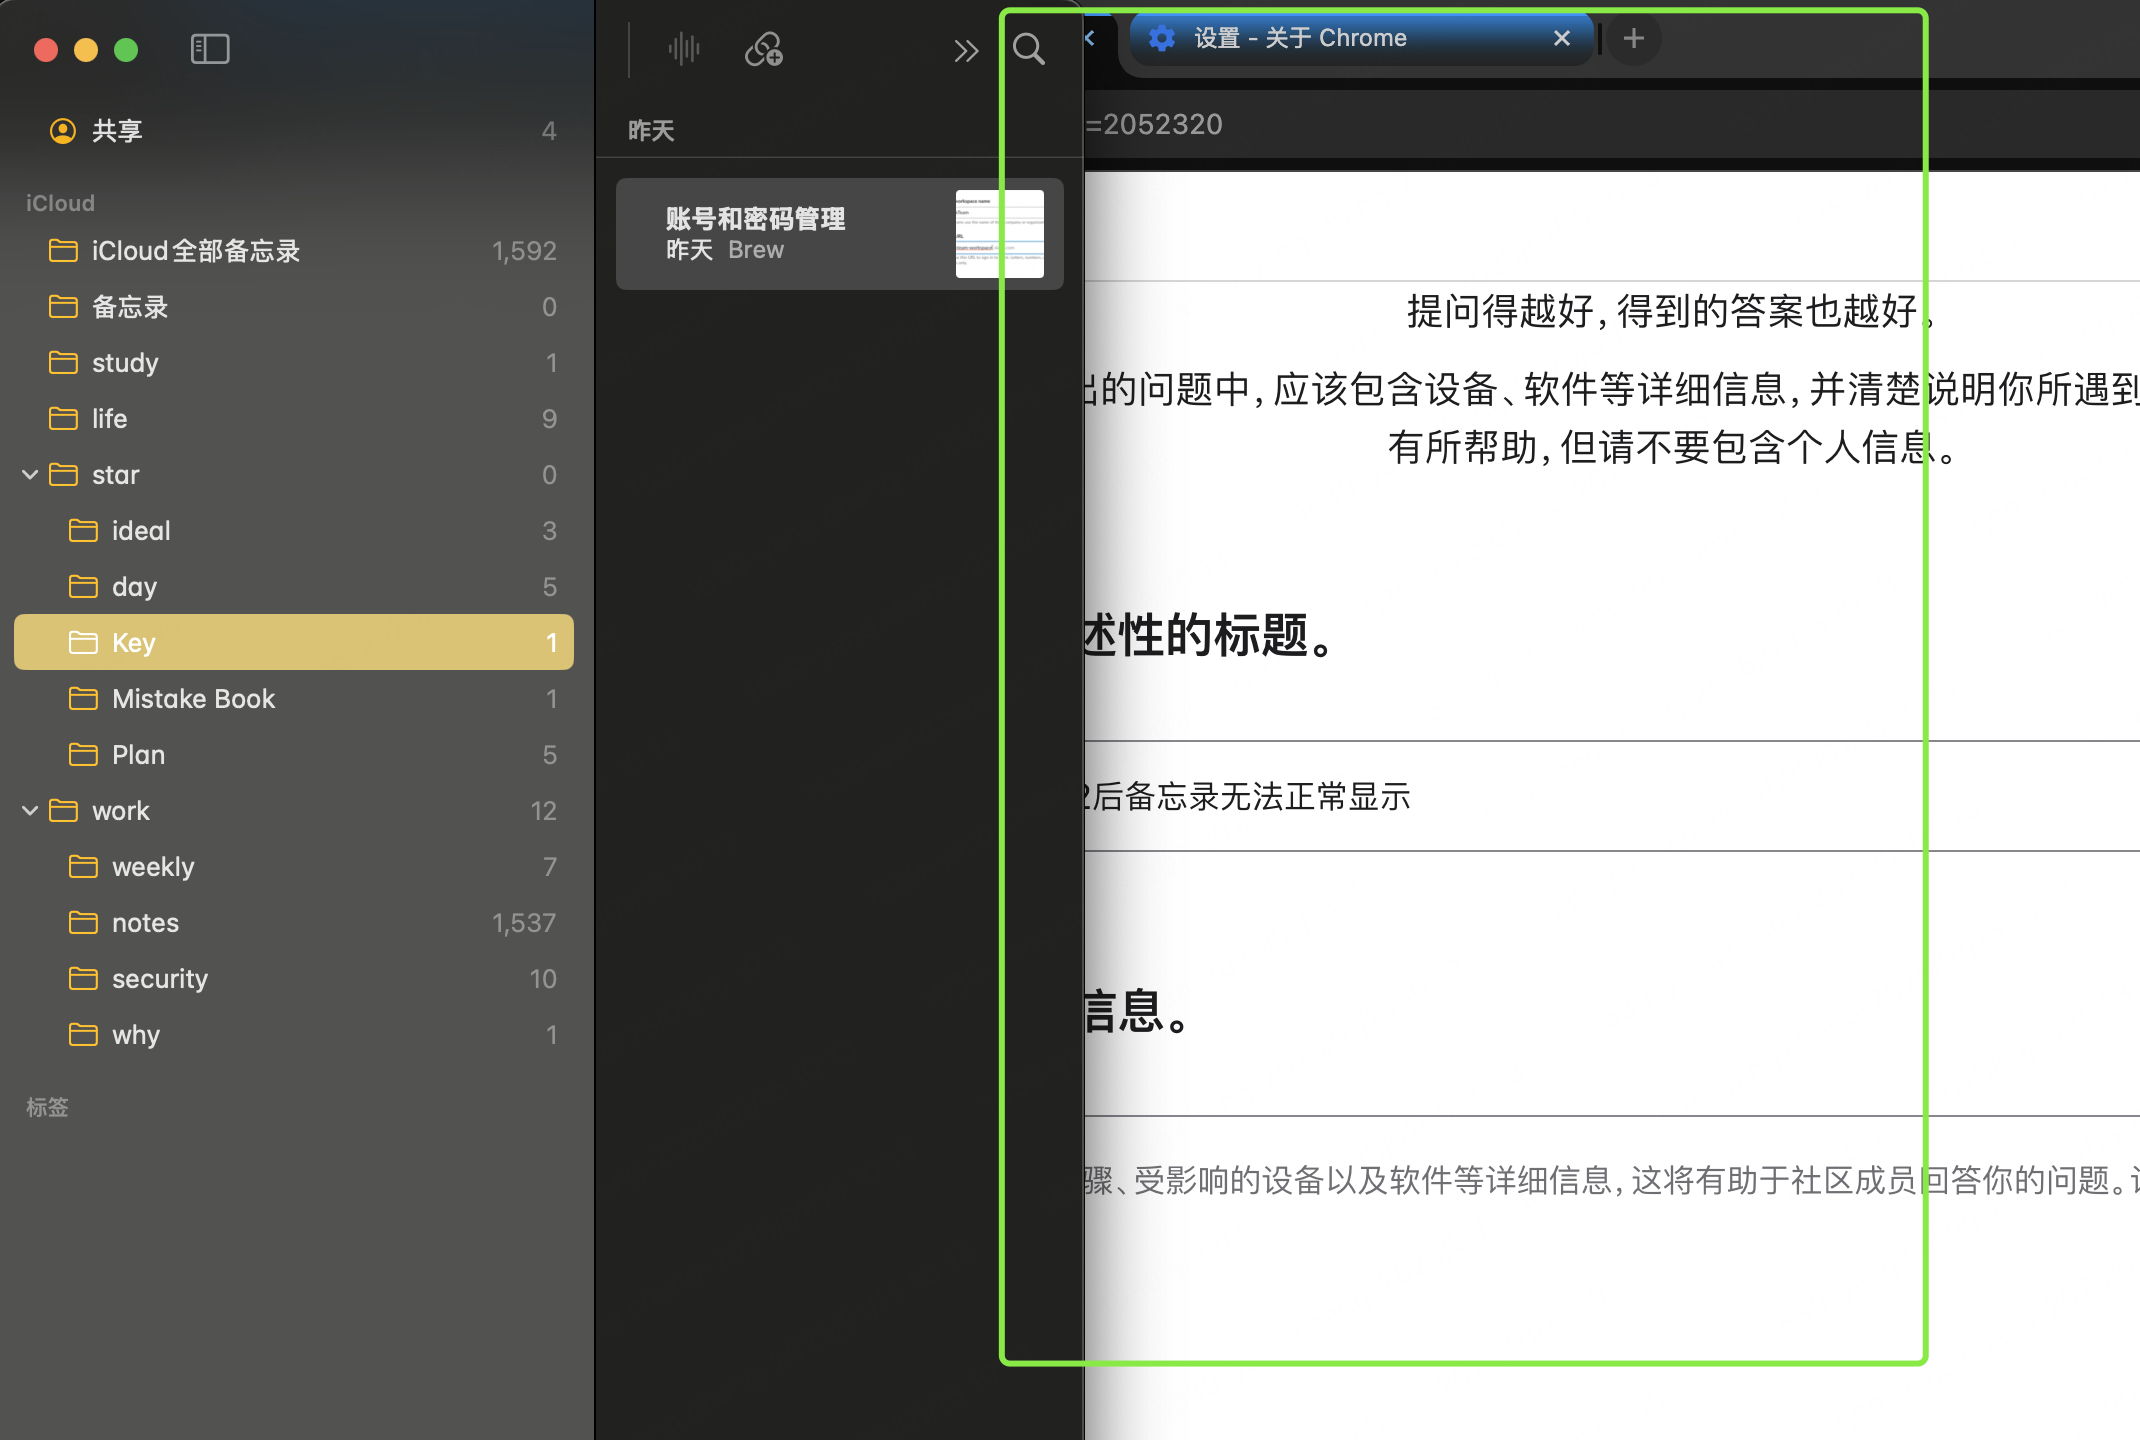
Task: Click the shared person icon
Action: [x=62, y=131]
